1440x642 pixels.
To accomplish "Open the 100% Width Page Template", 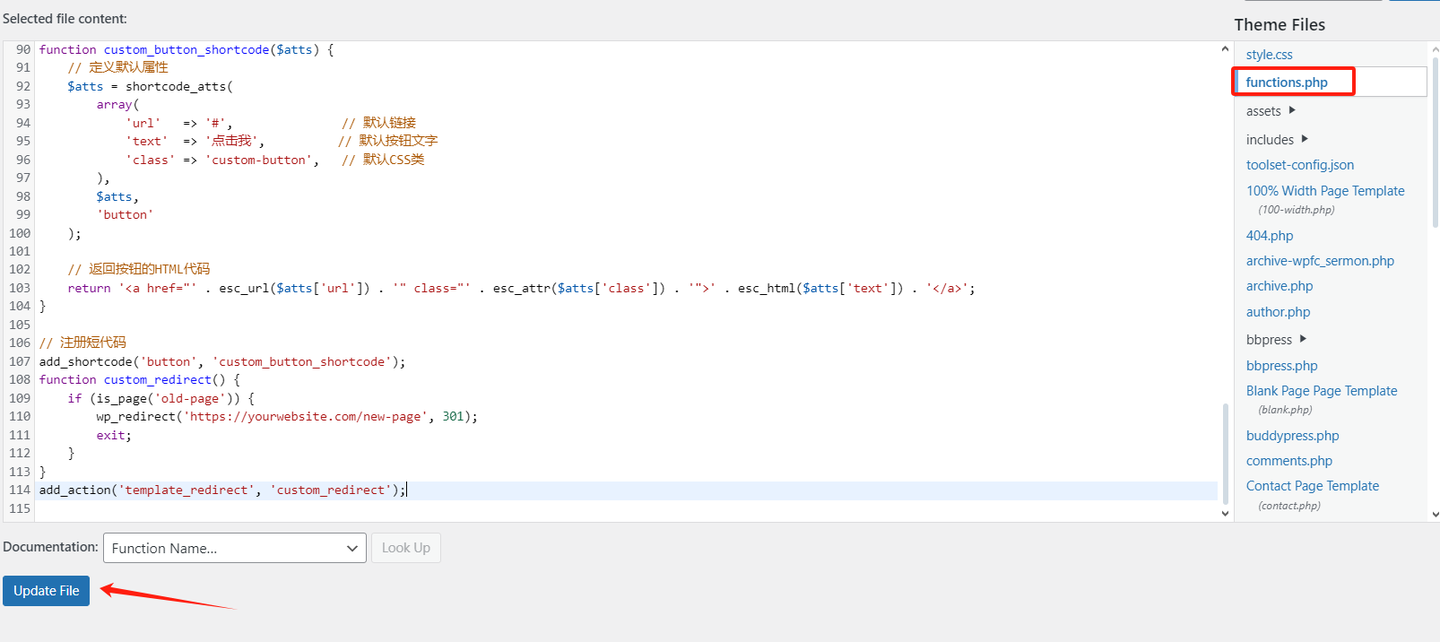I will [x=1325, y=190].
